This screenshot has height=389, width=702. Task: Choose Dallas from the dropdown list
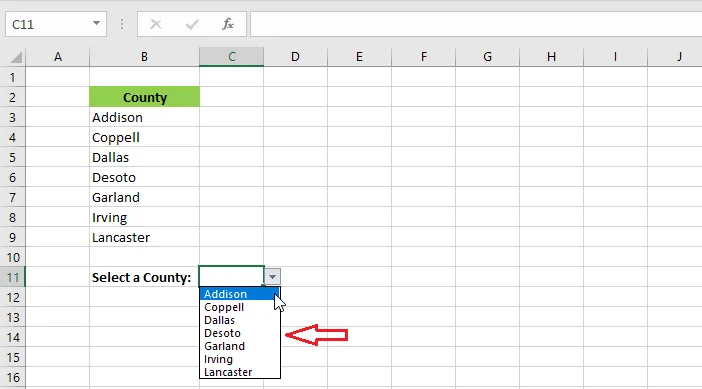(x=240, y=320)
